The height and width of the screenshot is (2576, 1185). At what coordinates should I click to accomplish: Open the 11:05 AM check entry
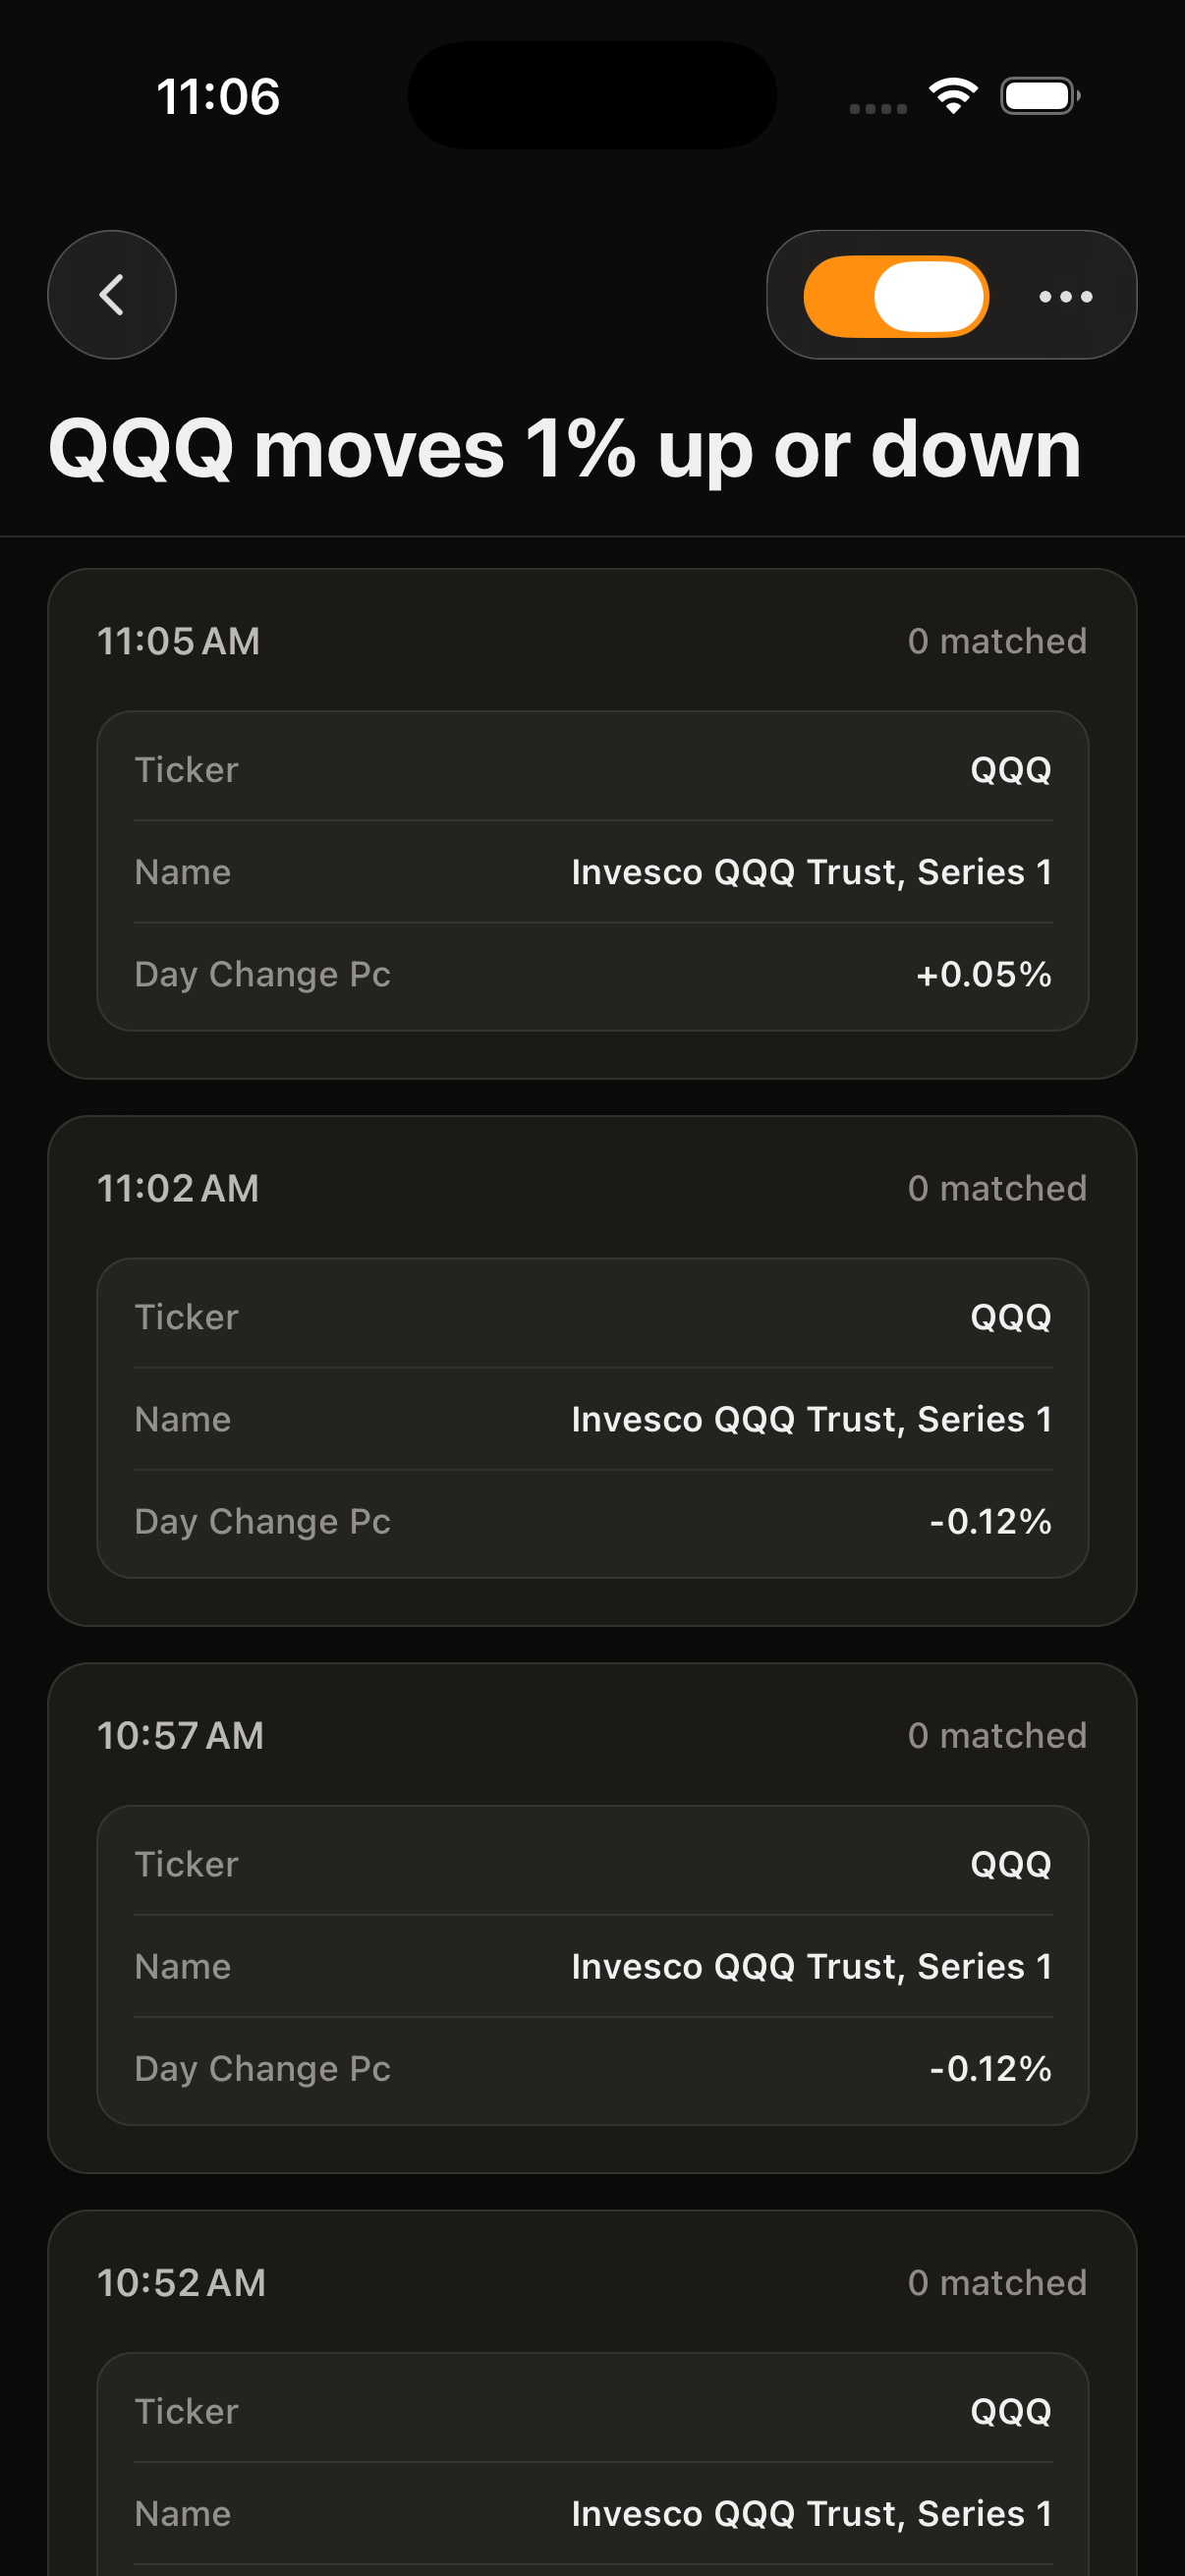coord(179,641)
